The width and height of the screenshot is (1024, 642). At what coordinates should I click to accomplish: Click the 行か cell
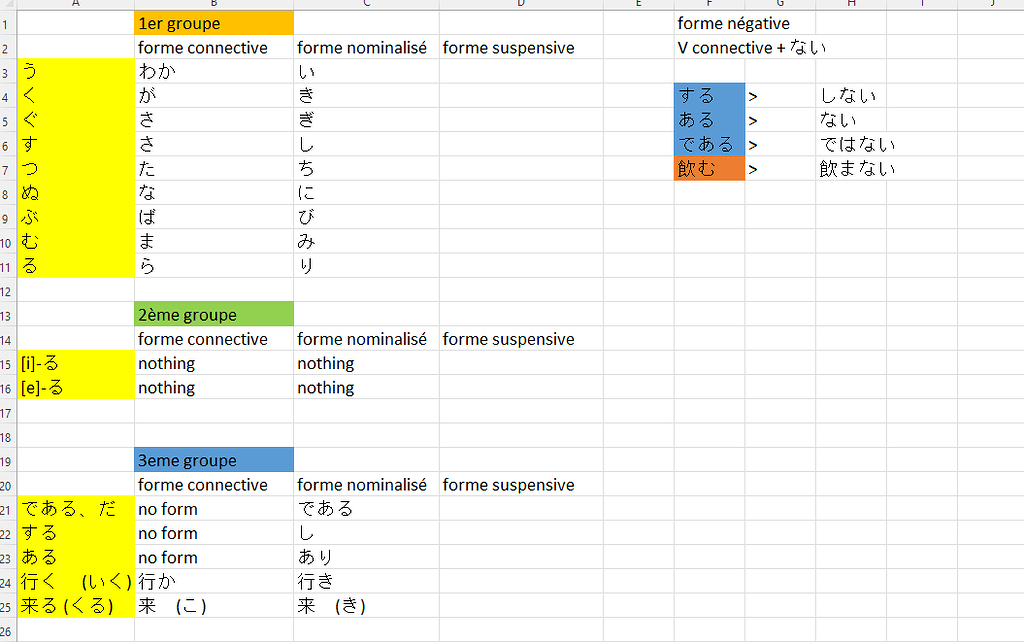pyautogui.click(x=214, y=581)
